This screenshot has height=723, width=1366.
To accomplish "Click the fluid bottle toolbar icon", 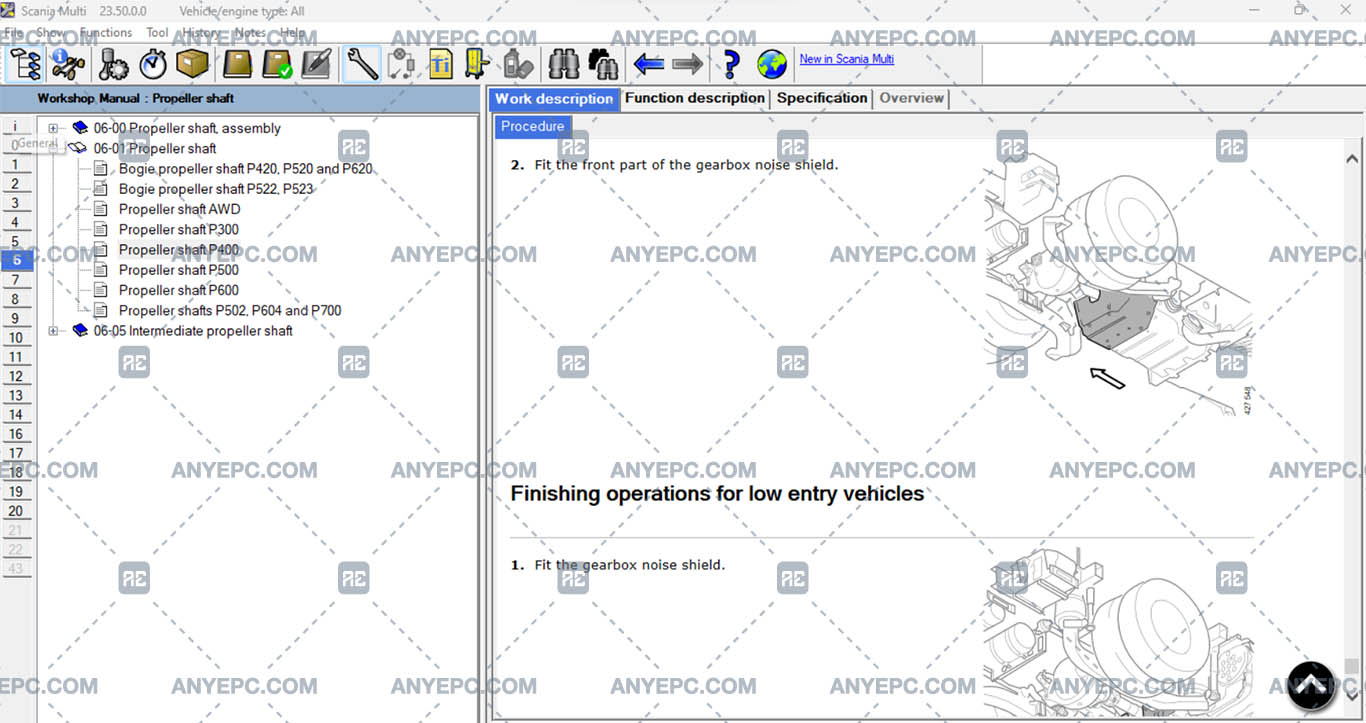I will (x=518, y=64).
